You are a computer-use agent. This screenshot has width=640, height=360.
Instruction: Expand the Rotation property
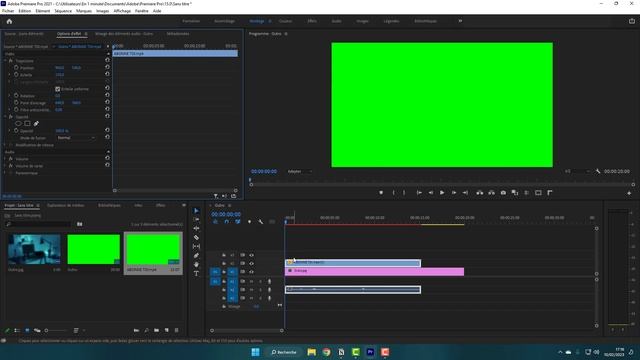(x=9, y=96)
